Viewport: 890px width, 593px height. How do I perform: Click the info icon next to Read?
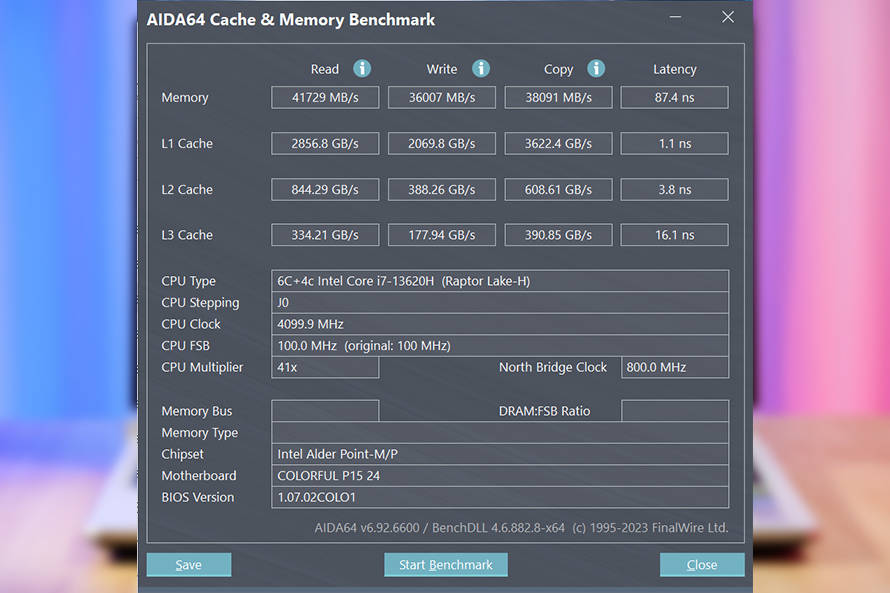[x=362, y=68]
